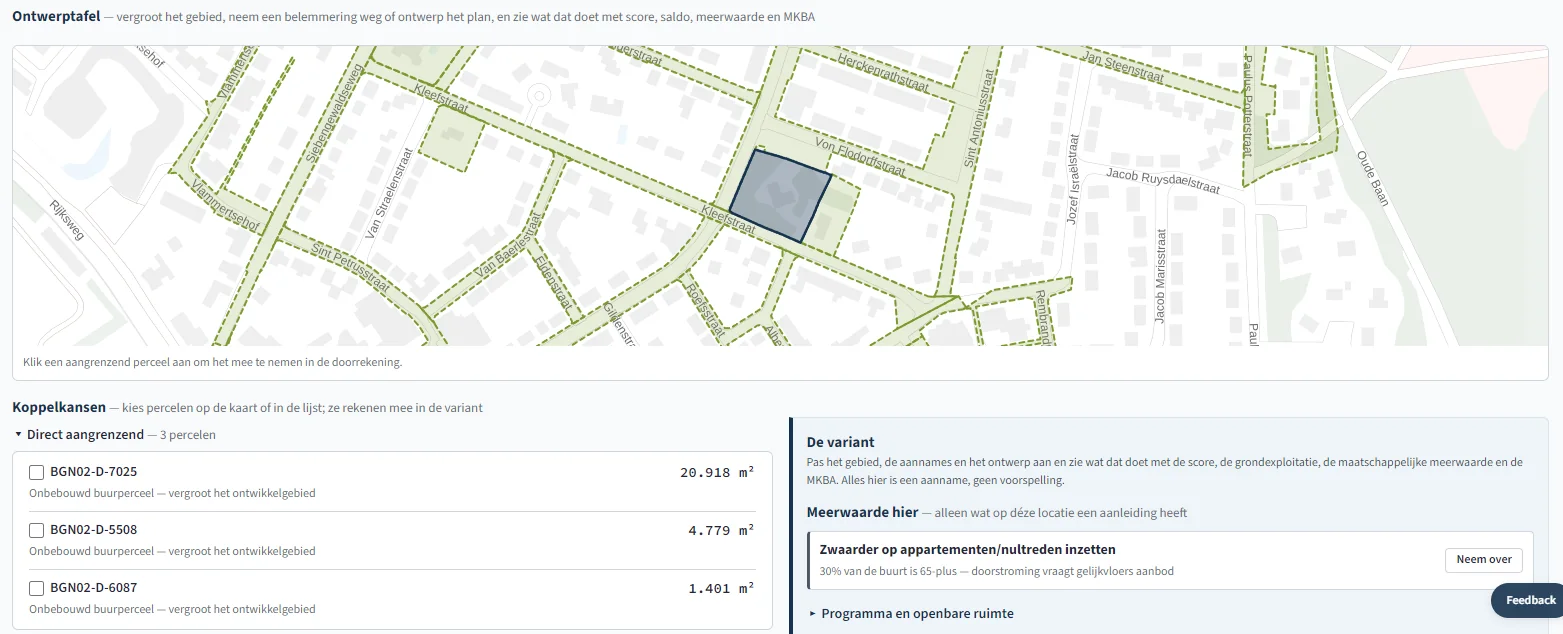Click the Jacob Ruysdaelstraat street label

point(1161,182)
